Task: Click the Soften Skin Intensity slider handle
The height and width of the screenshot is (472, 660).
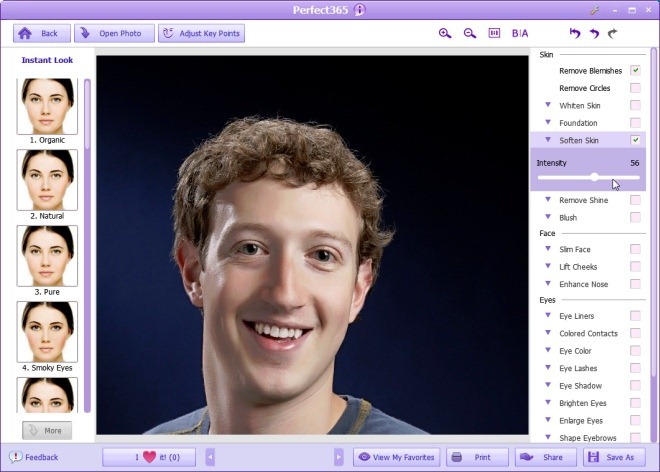Action: [594, 177]
